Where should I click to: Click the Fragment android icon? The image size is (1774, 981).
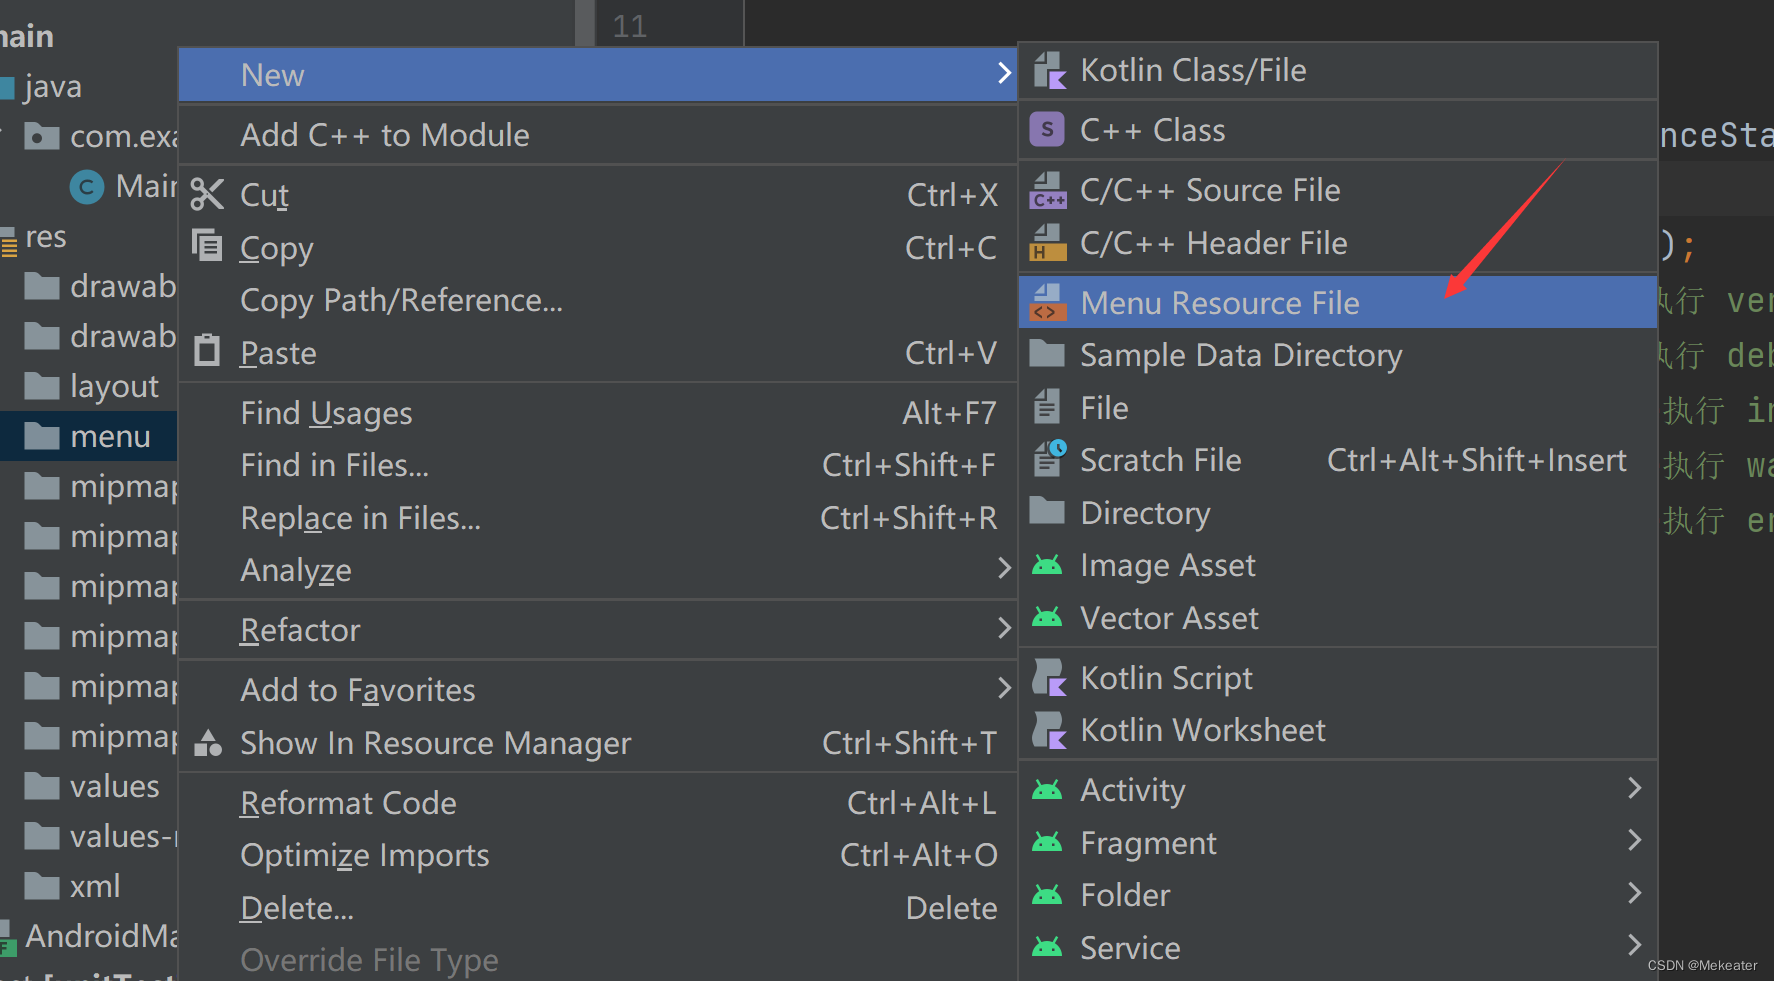pos(1047,842)
